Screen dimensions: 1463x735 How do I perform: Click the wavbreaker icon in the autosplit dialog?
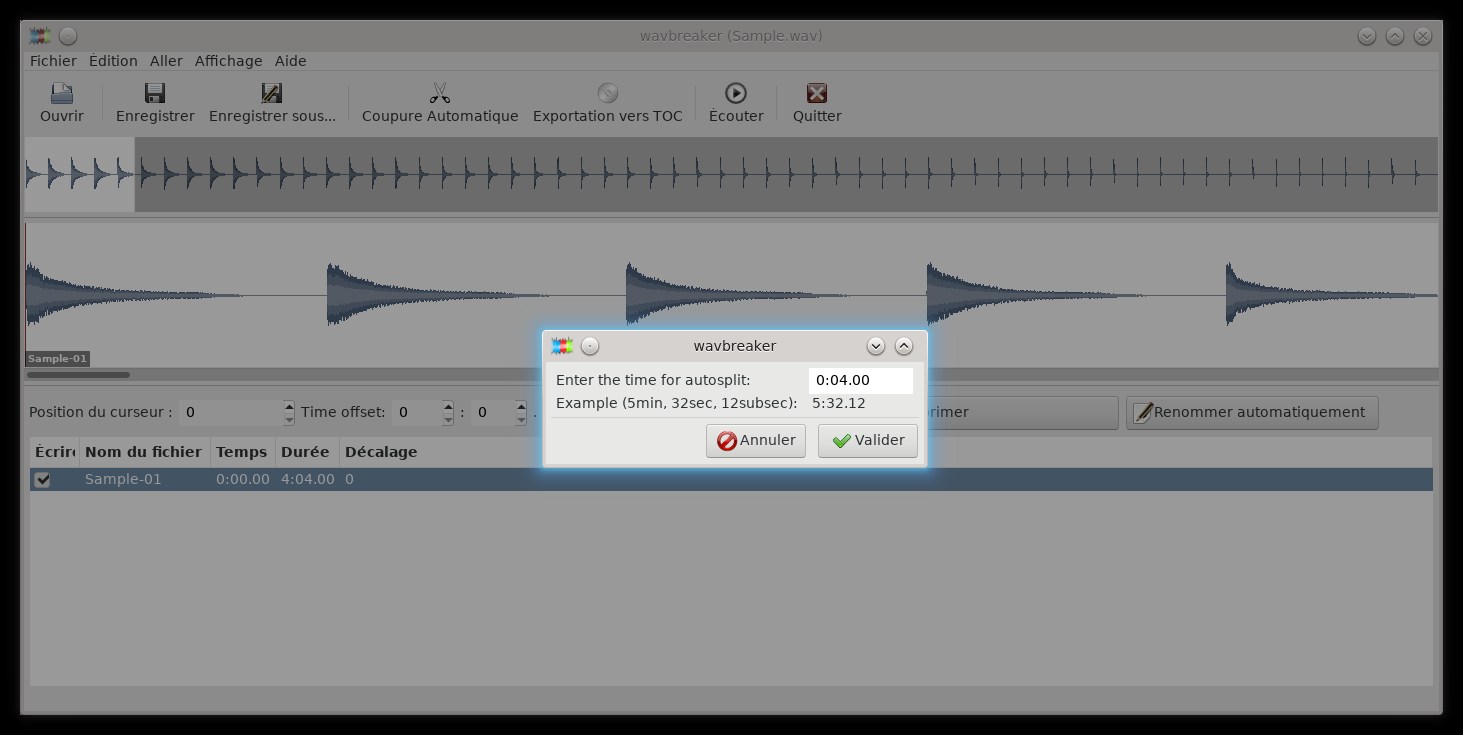pos(562,346)
